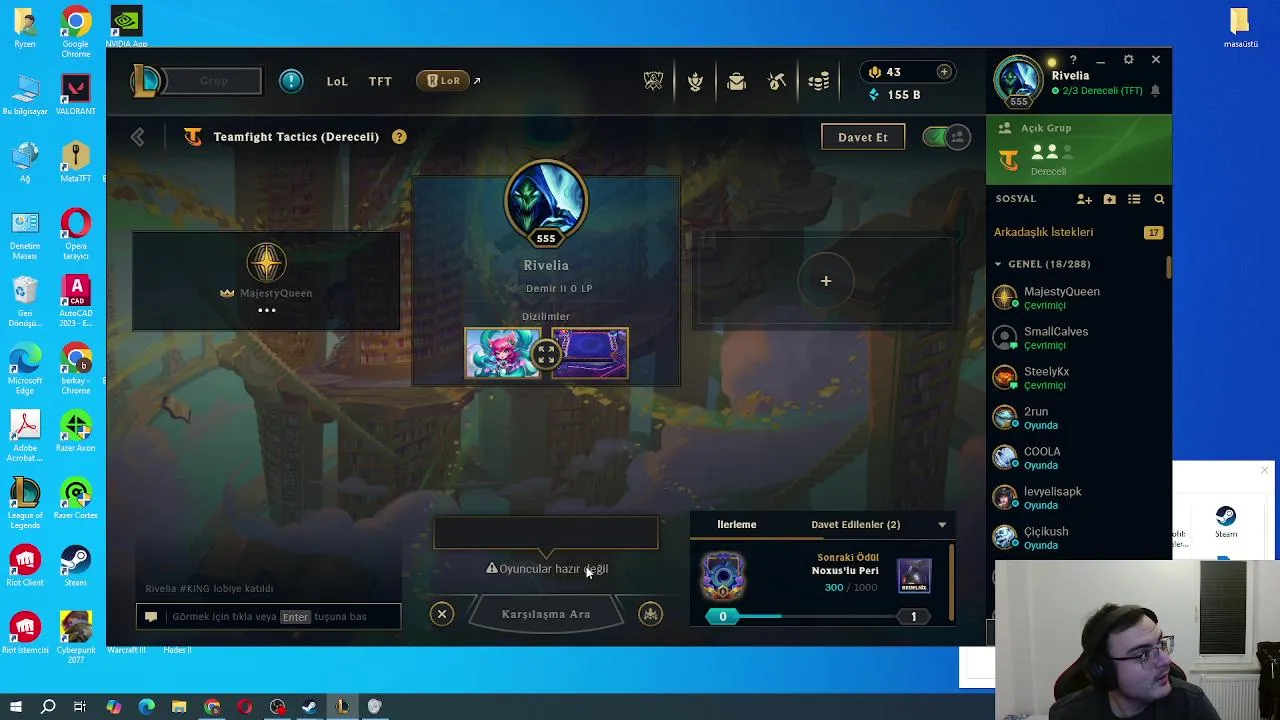Click the Noxus'lu Peri reward thumbnail
Screen dimensions: 1280x720
tap(914, 575)
